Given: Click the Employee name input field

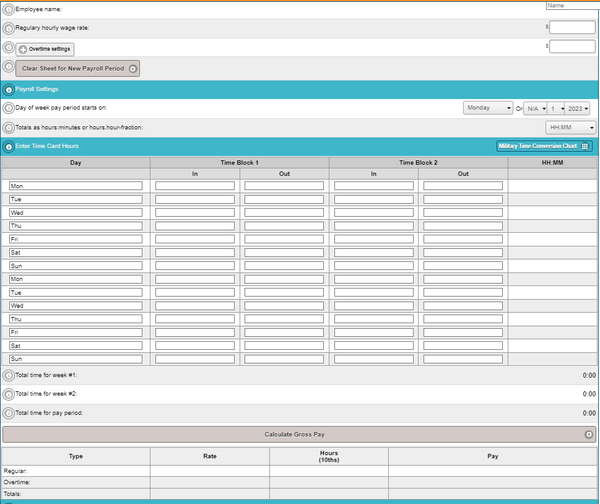Looking at the screenshot, I should tap(571, 6).
